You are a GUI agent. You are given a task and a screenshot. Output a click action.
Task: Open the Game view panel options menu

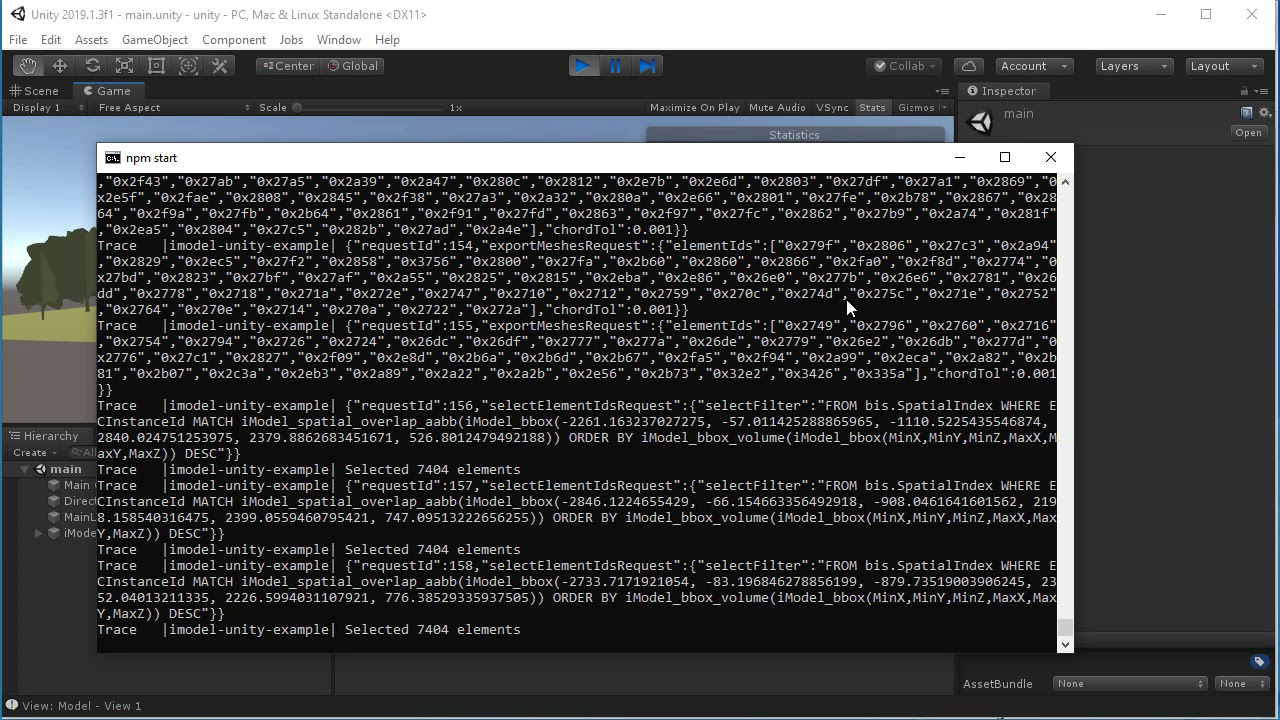(941, 91)
